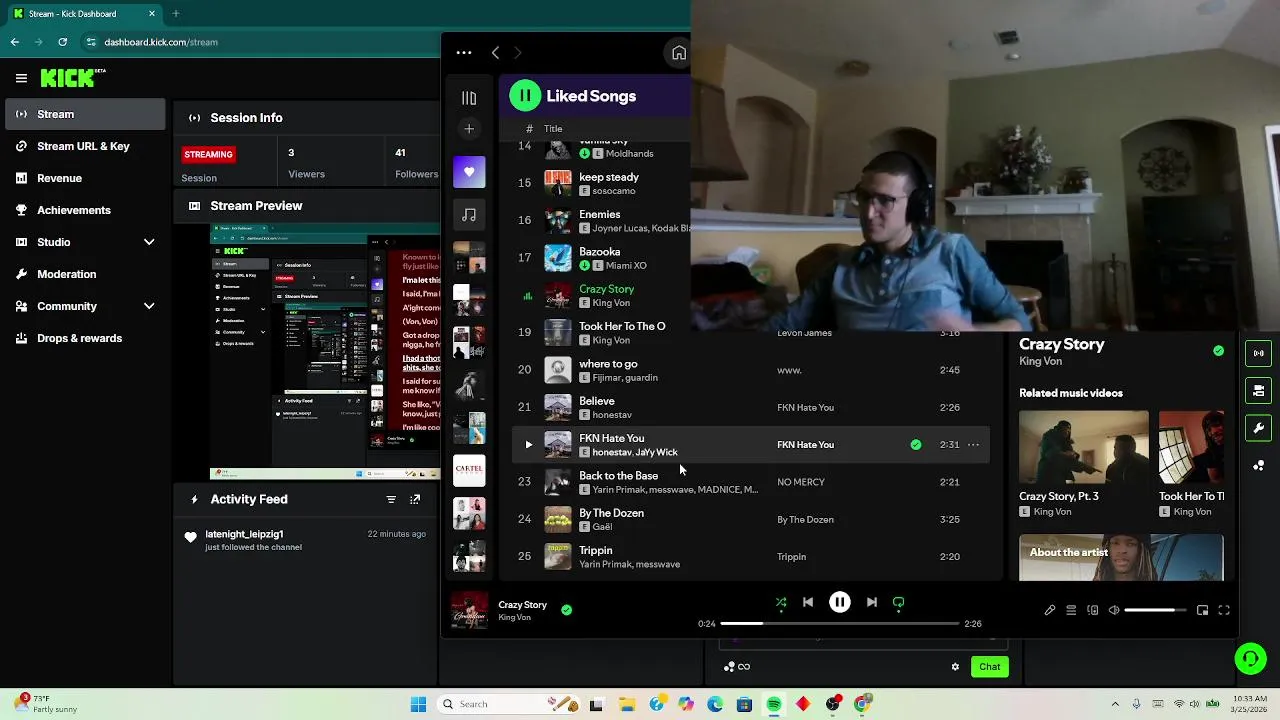Screen dimensions: 1280x720
Task: Click the green Chat button
Action: coord(989,666)
